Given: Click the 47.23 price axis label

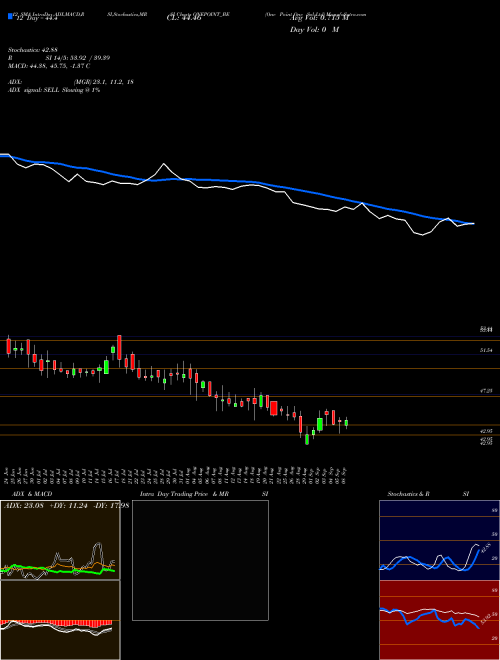Looking at the screenshot, I should [486, 391].
